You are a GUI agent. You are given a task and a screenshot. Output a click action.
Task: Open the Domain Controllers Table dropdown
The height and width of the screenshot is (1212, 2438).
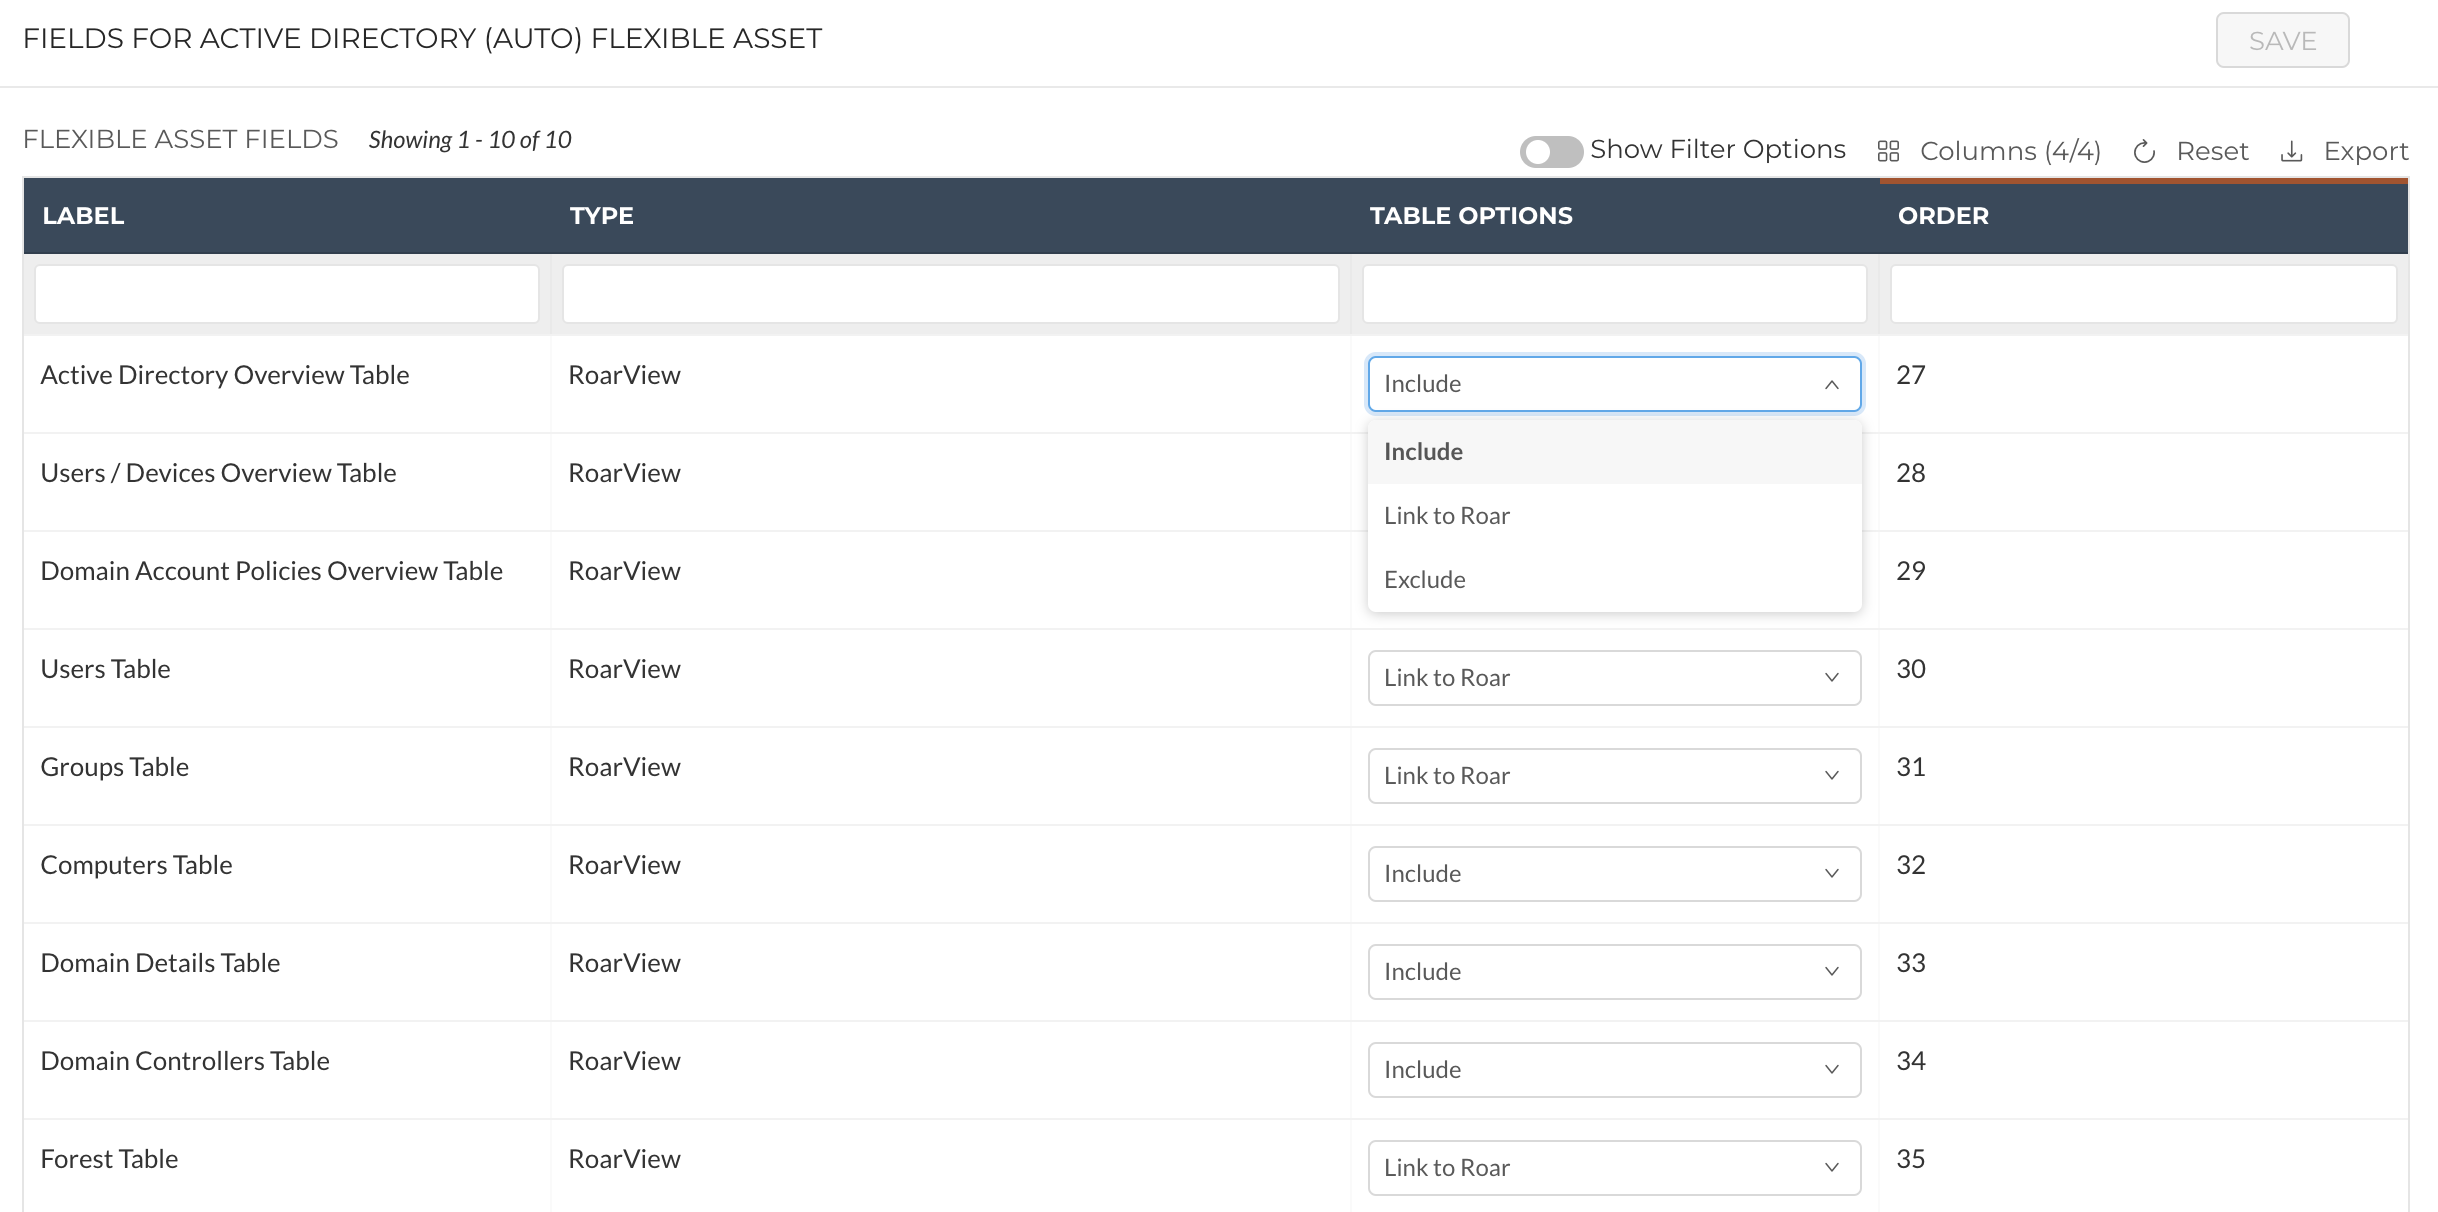[1614, 1070]
